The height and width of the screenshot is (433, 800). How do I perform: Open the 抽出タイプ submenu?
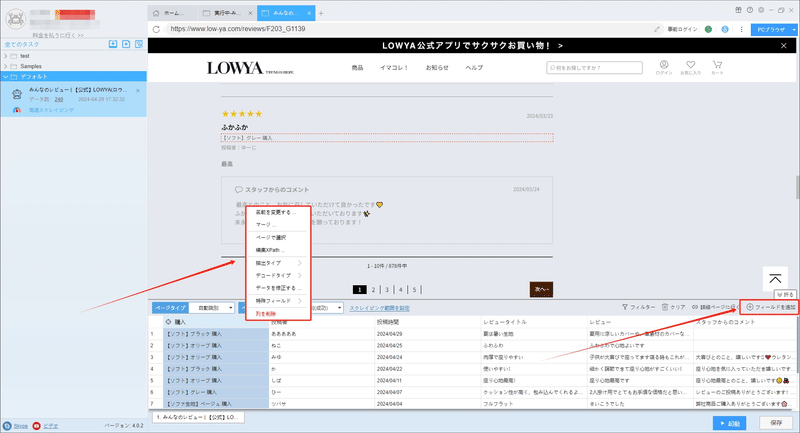(278, 263)
